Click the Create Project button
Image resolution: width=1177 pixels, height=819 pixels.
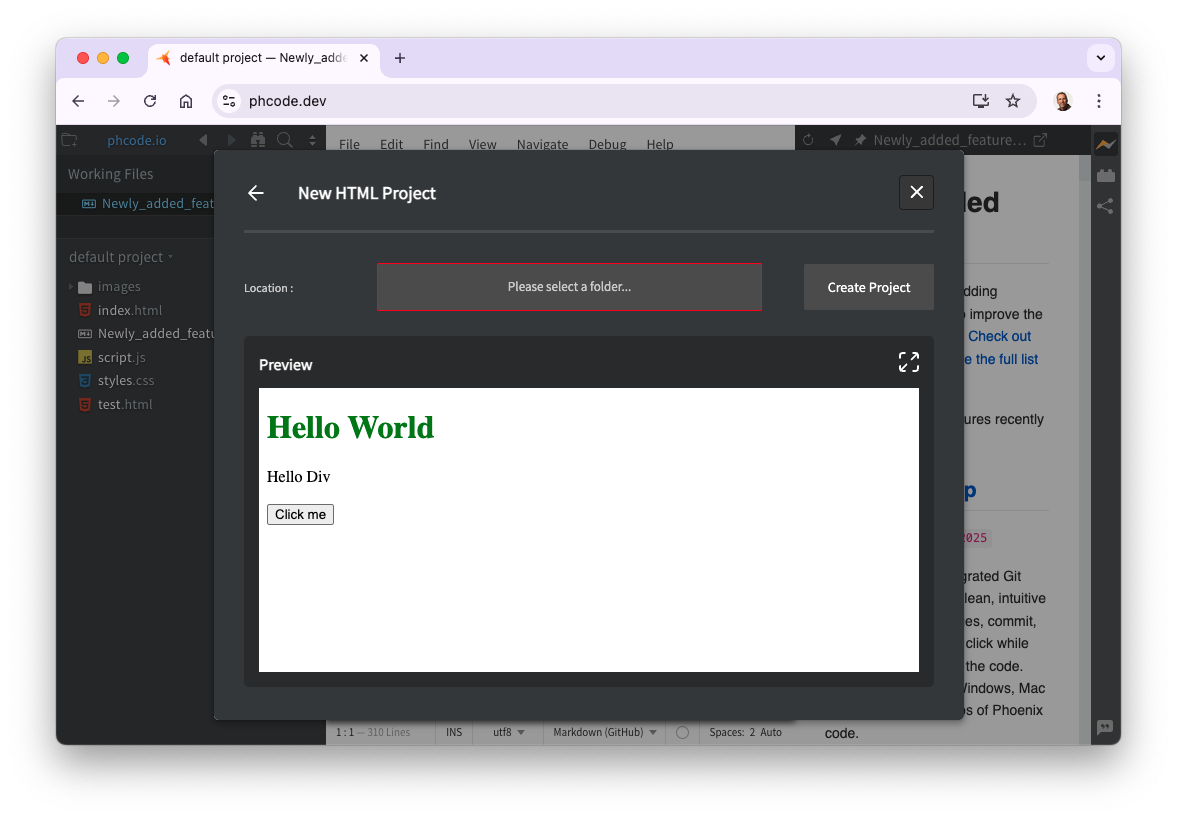pyautogui.click(x=868, y=287)
